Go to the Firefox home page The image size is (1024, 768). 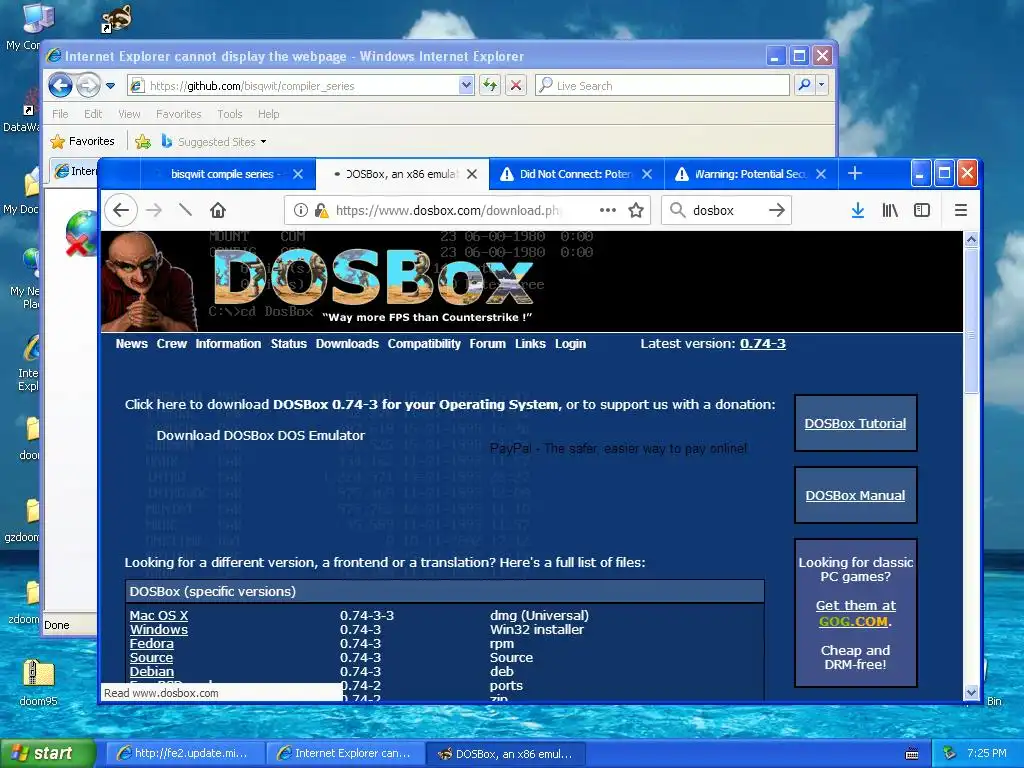click(x=218, y=210)
